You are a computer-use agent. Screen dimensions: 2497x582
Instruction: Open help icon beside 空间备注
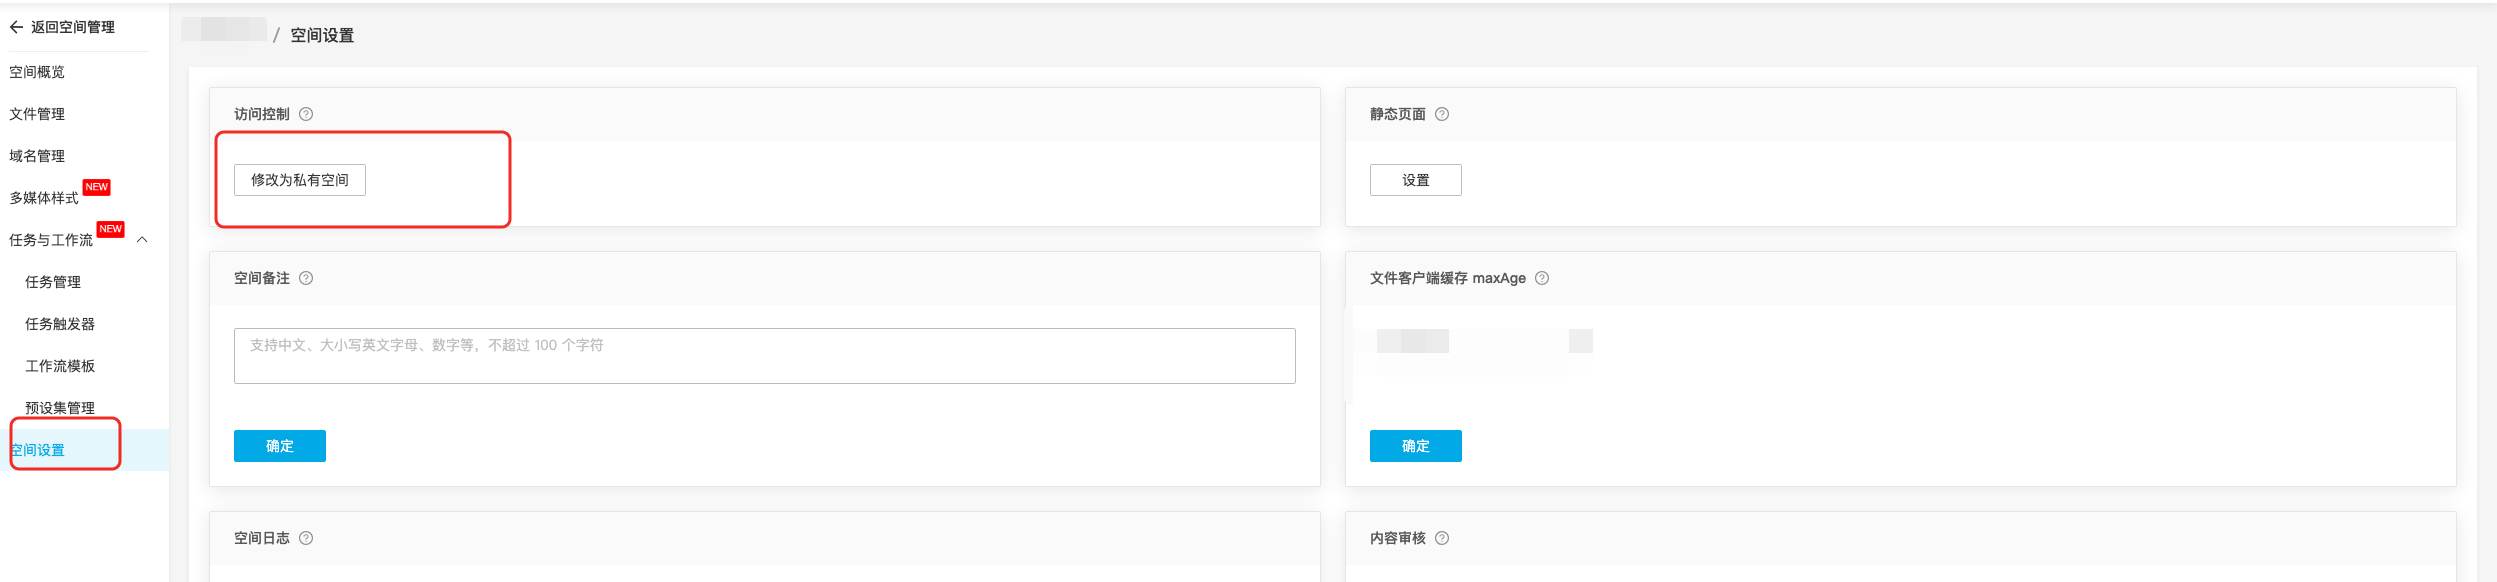pos(306,278)
